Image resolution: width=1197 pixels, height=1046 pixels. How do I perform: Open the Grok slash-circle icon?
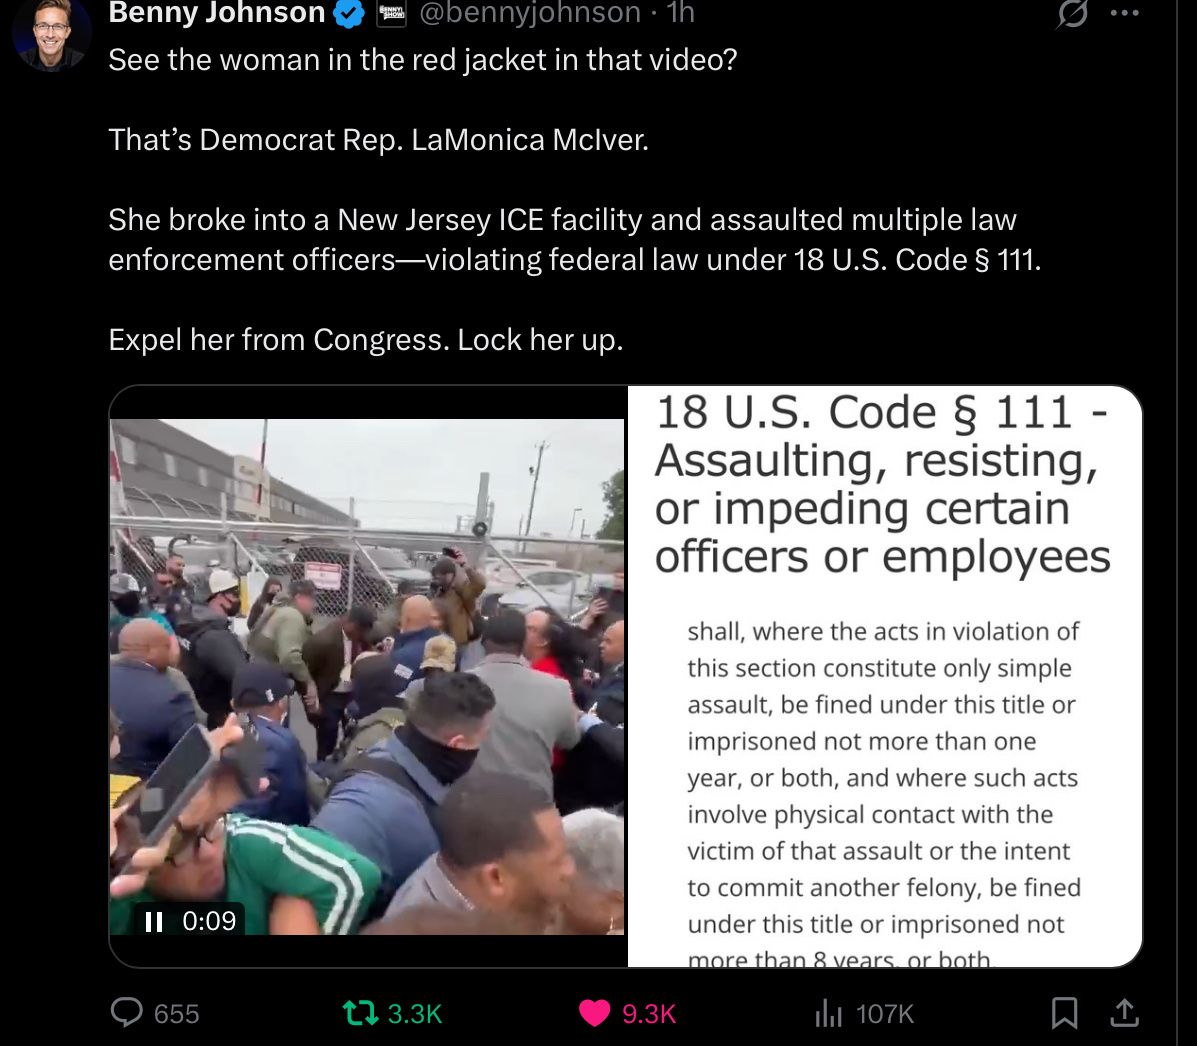1072,13
